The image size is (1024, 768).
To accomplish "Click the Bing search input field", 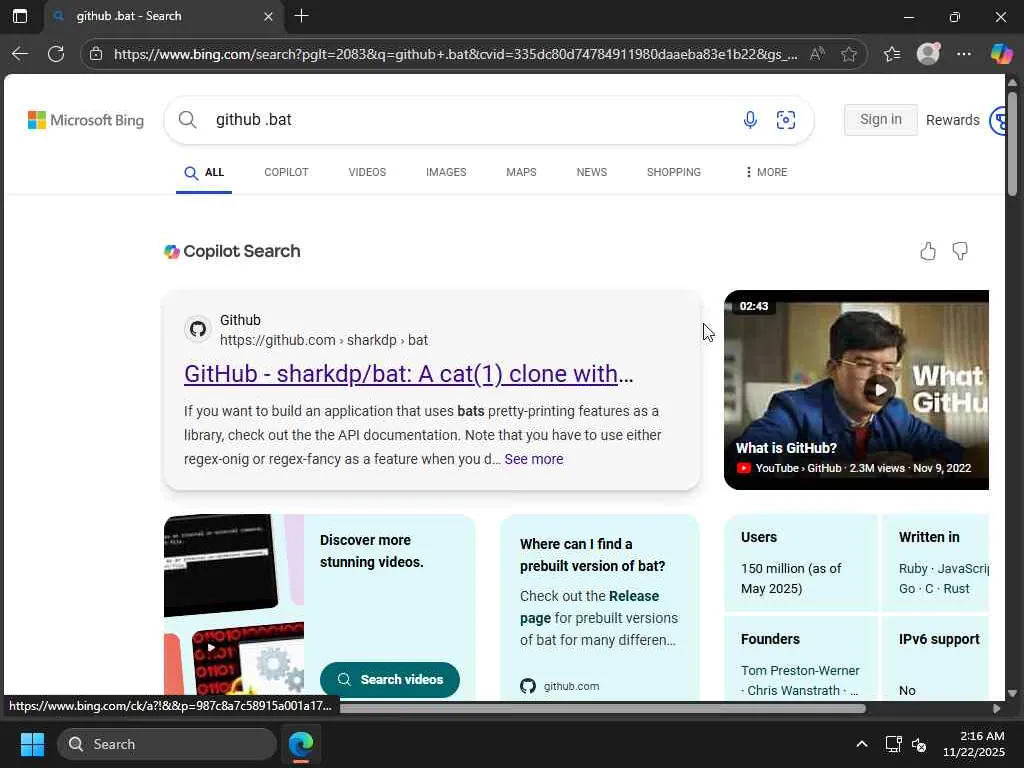I will click(x=470, y=120).
